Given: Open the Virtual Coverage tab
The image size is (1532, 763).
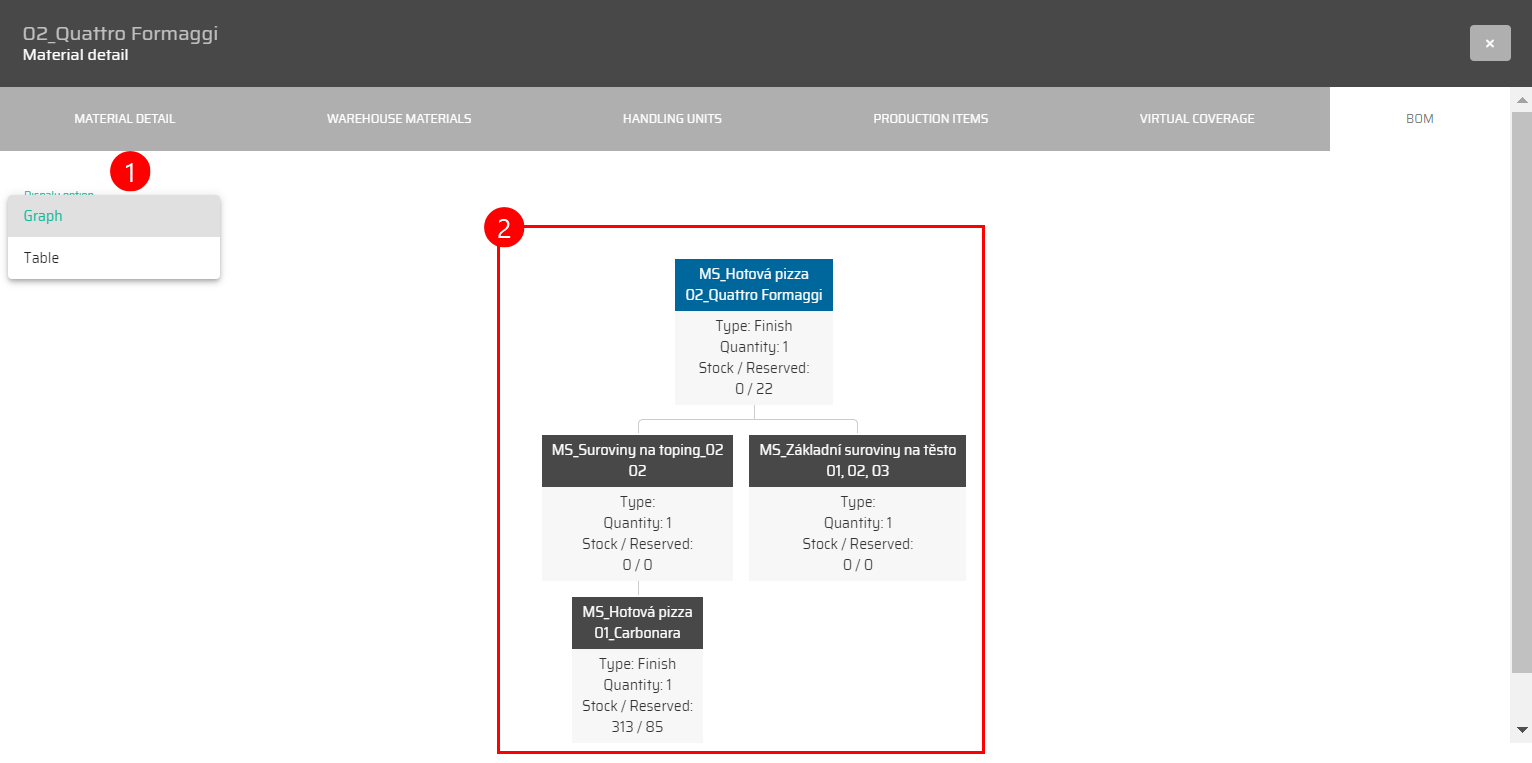Looking at the screenshot, I should click(x=1196, y=119).
